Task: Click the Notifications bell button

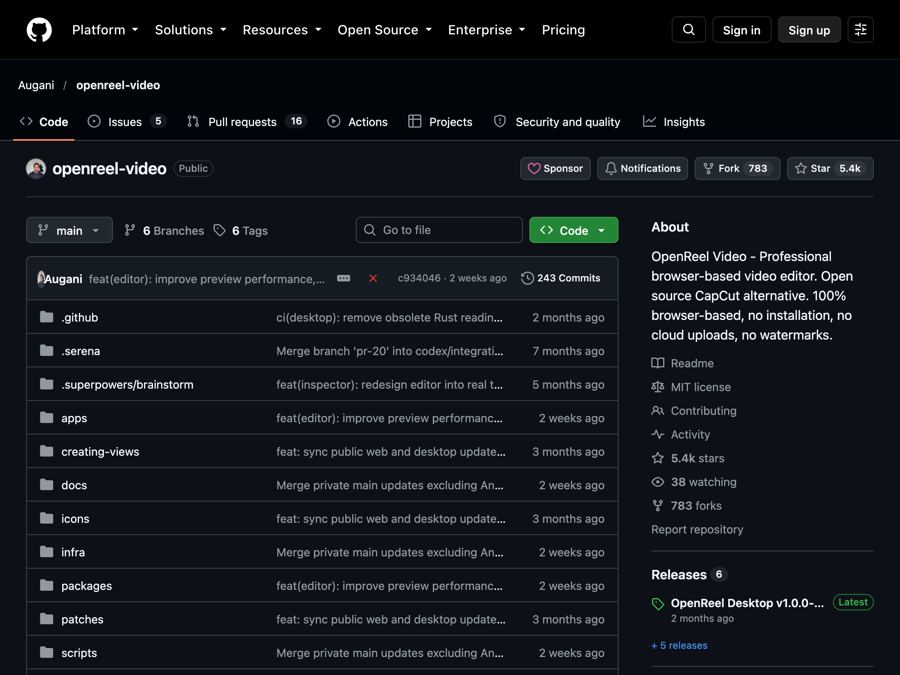Action: 642,168
